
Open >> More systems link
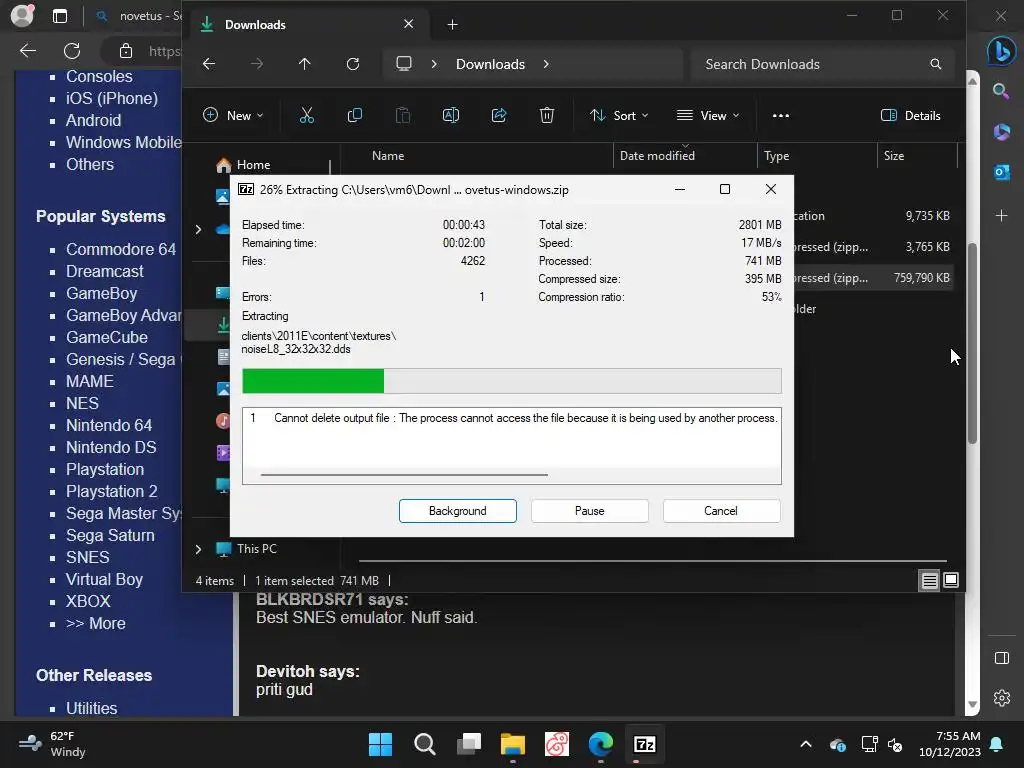[x=95, y=624]
